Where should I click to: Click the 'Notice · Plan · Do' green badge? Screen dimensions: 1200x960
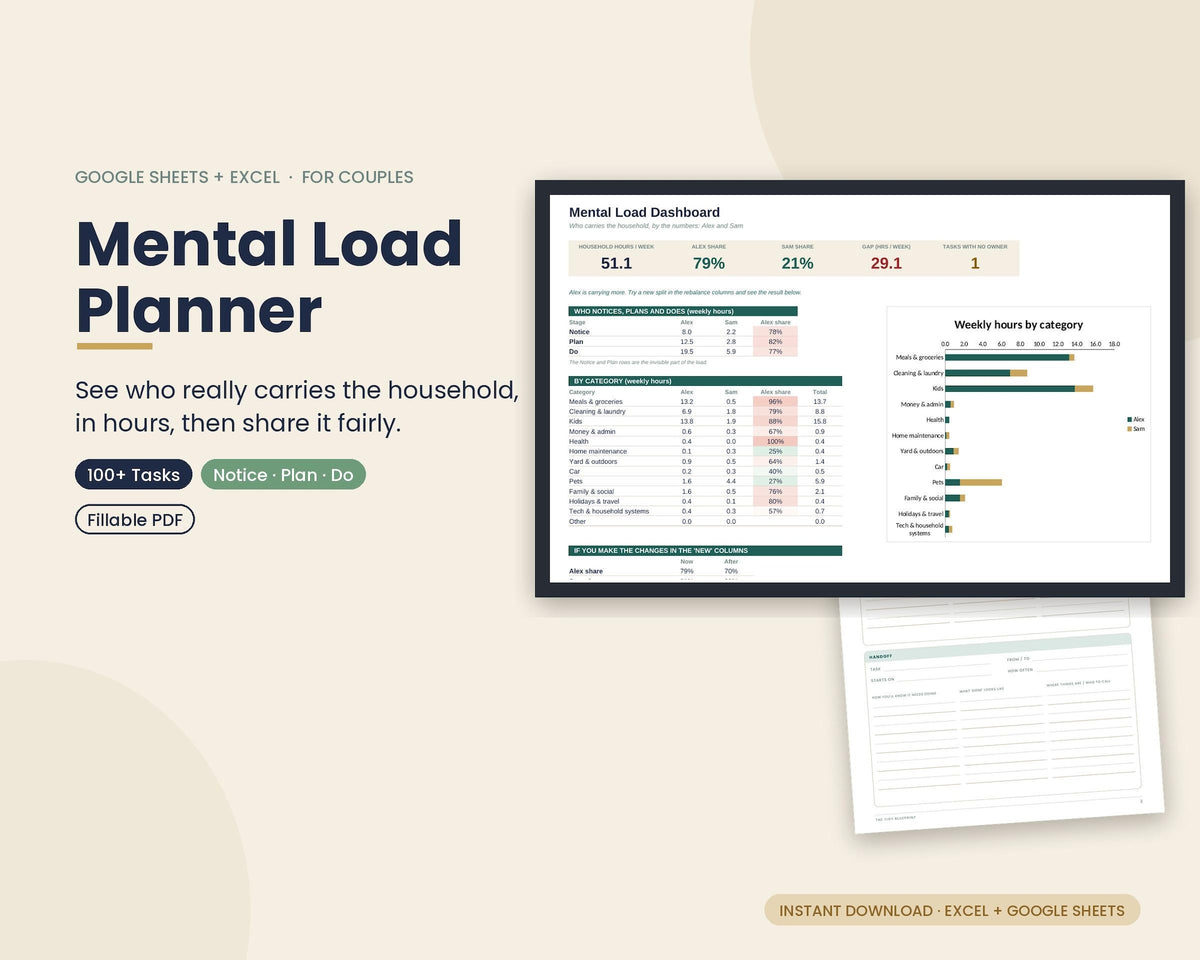click(x=283, y=474)
